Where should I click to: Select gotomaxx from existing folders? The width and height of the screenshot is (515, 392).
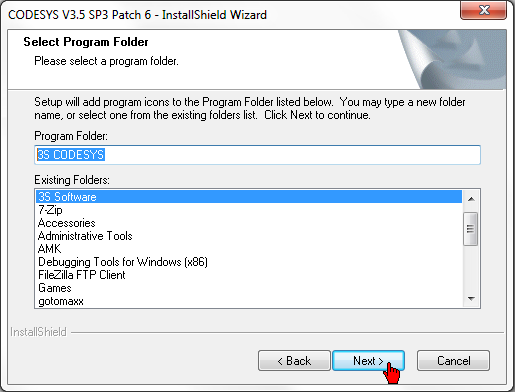pos(249,301)
